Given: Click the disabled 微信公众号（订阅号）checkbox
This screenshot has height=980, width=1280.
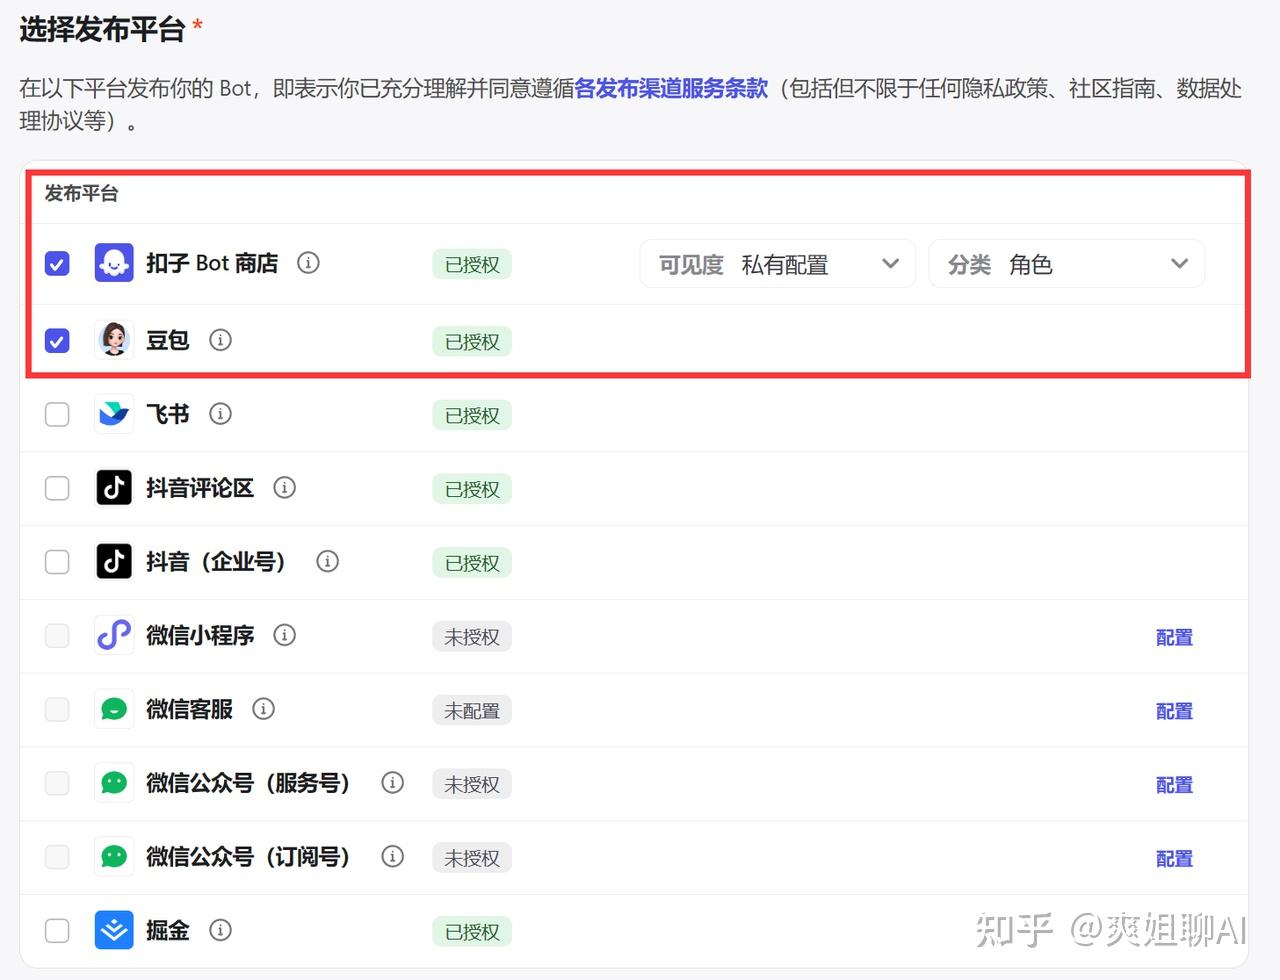Looking at the screenshot, I should 57,857.
